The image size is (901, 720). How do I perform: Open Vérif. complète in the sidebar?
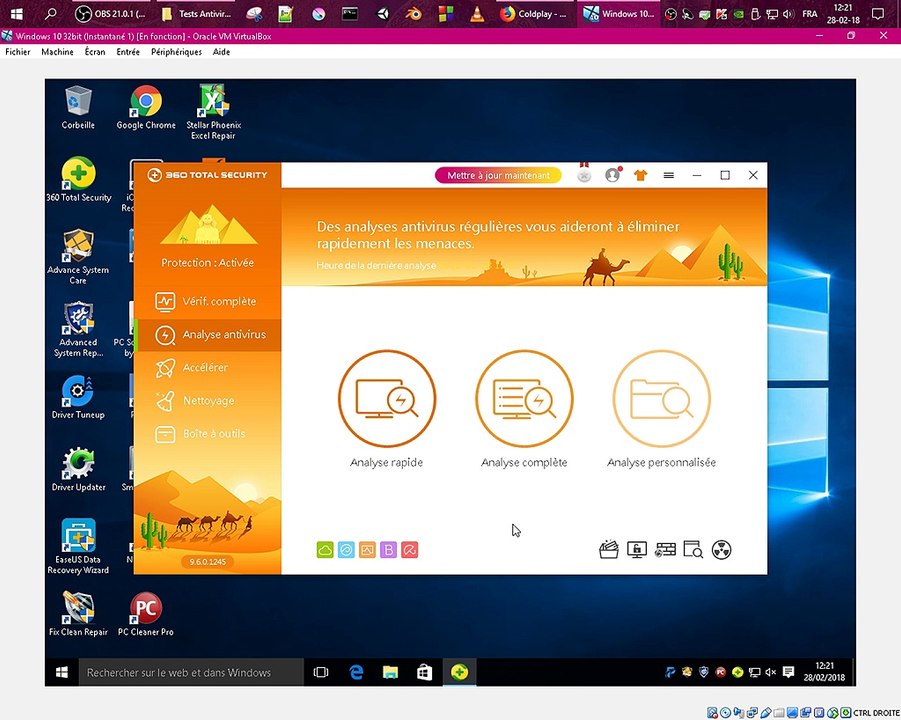point(207,301)
